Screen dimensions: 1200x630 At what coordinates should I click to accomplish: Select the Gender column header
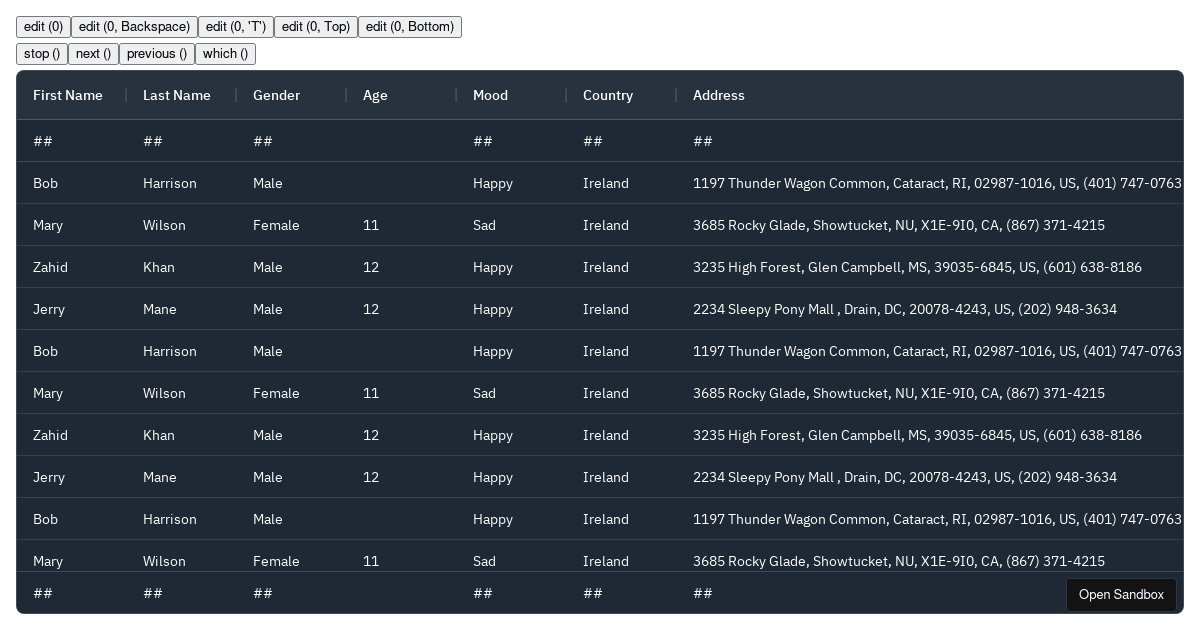pos(276,95)
